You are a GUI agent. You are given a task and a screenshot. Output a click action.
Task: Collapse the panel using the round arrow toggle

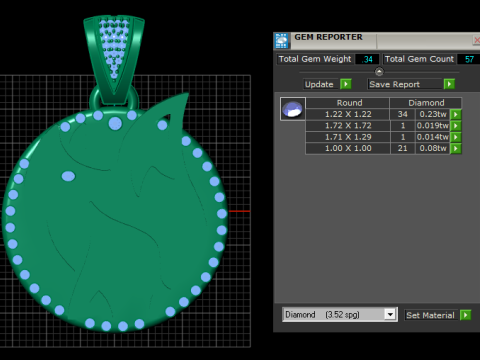pos(379,72)
